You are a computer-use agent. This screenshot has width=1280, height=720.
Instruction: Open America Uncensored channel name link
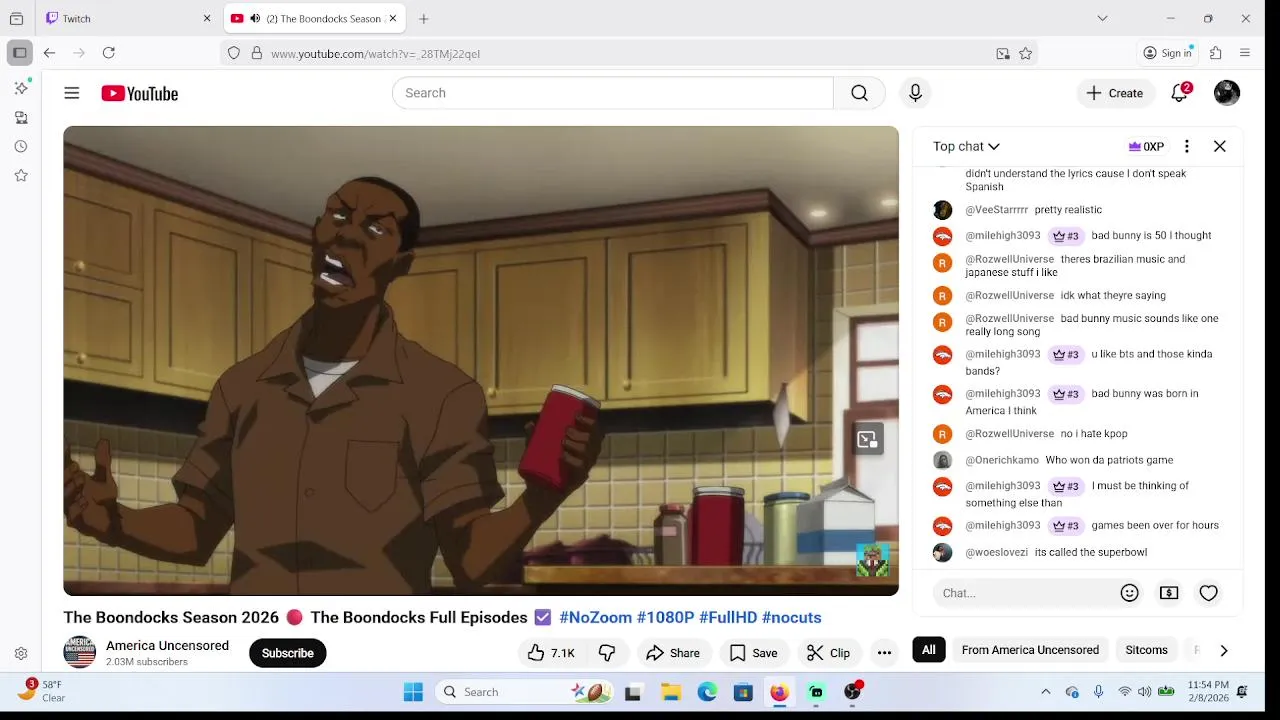point(167,646)
